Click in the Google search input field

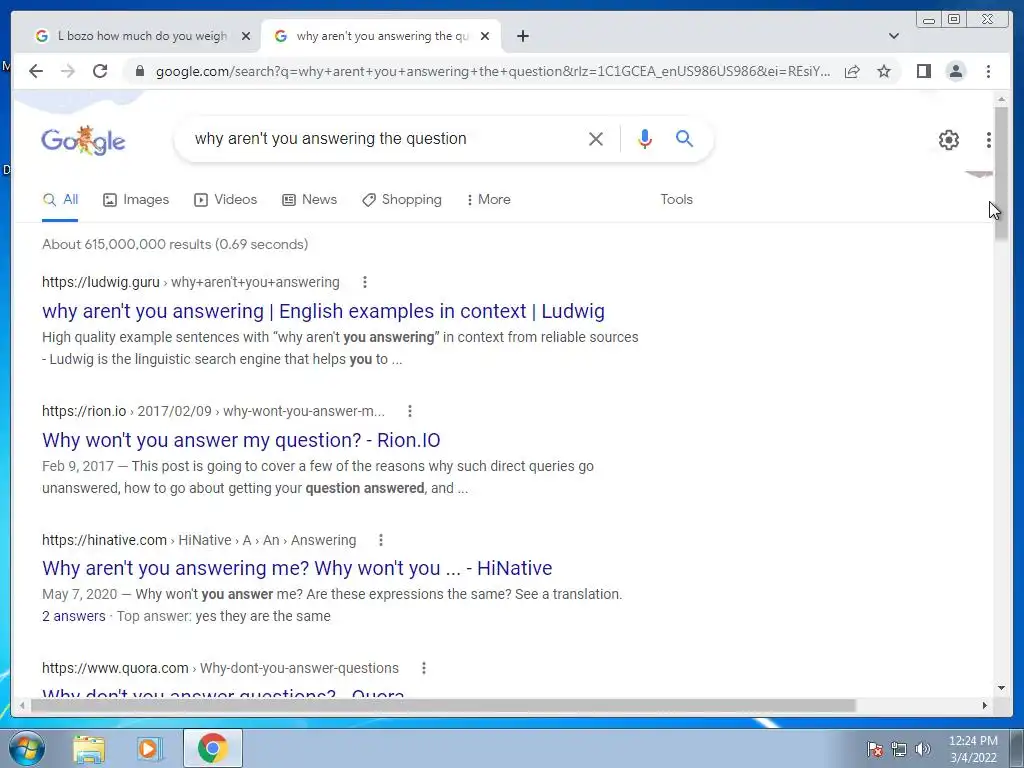click(x=385, y=138)
